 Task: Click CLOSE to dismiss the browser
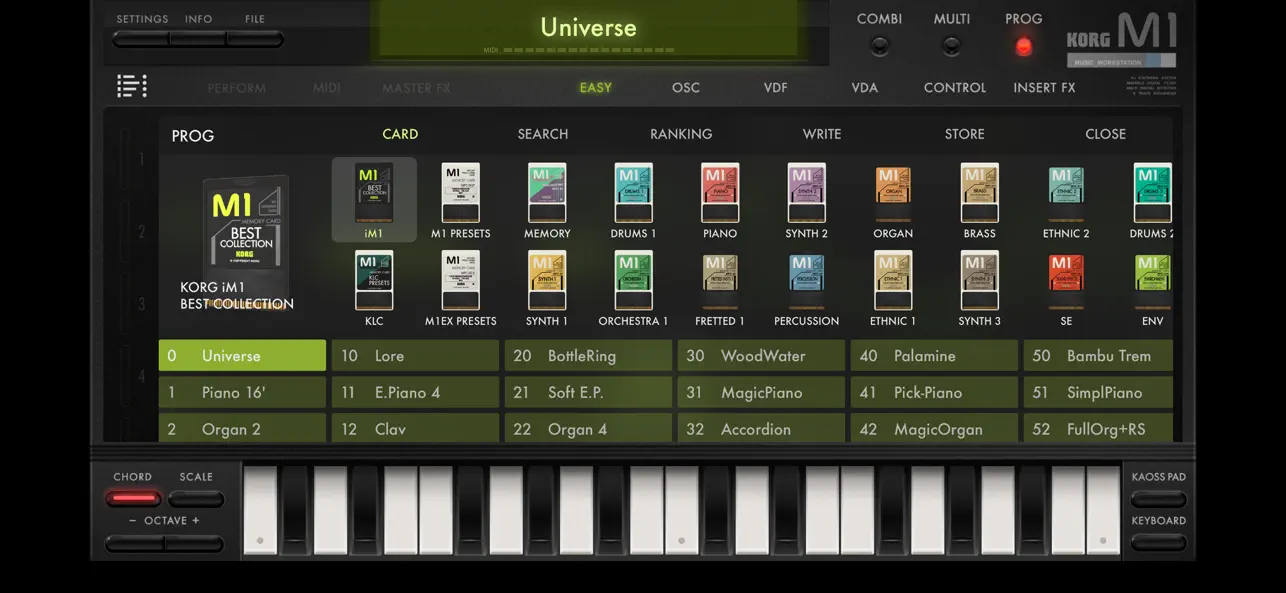[x=1106, y=134]
